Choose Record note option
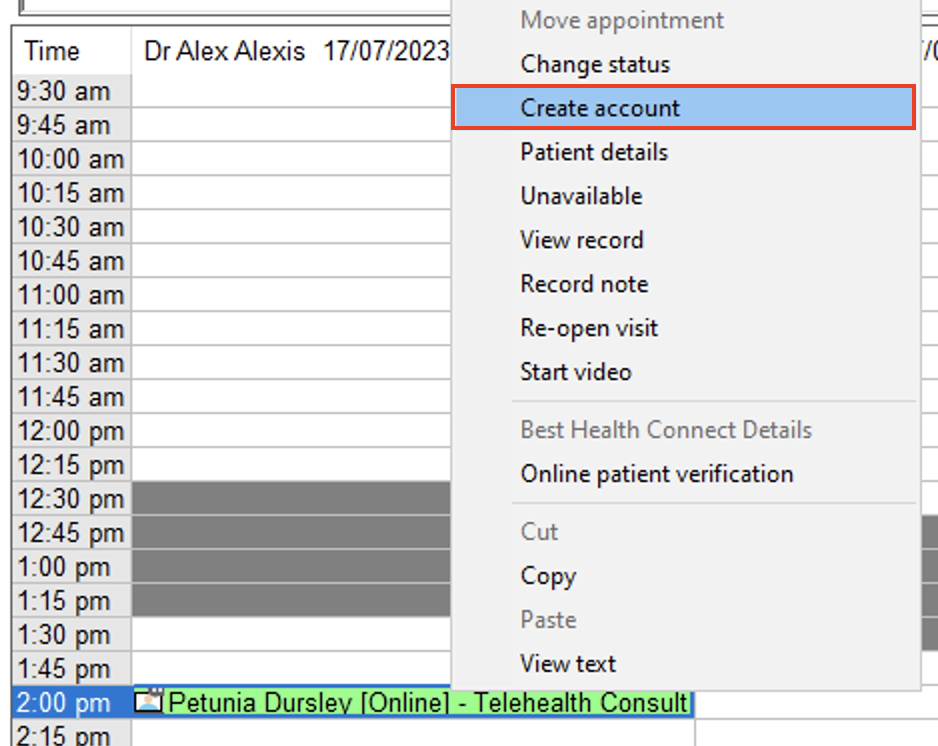Viewport: 938px width, 746px height. pyautogui.click(x=584, y=284)
